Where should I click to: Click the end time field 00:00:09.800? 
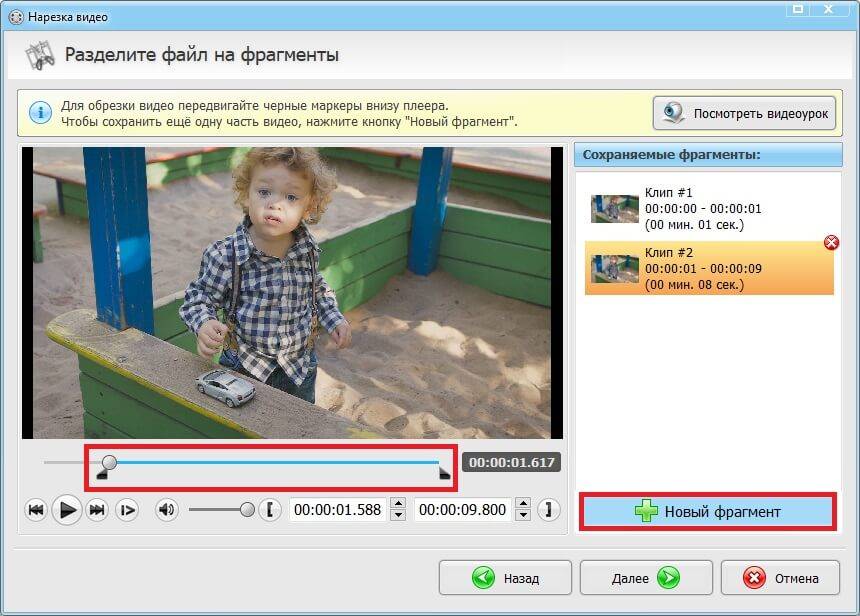[464, 510]
